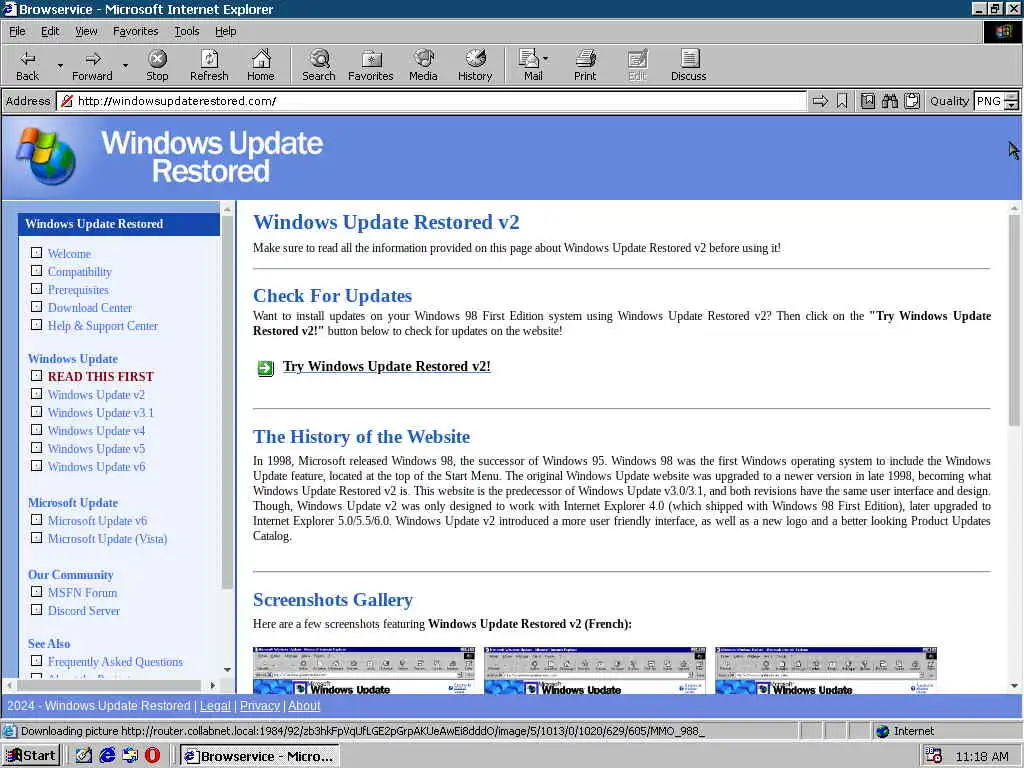Click the Try Windows Update Restored v2! link
Screen dimensions: 1024x768
point(386,366)
